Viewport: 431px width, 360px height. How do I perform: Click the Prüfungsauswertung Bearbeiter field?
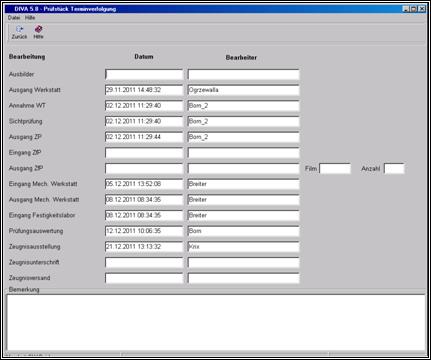click(243, 231)
